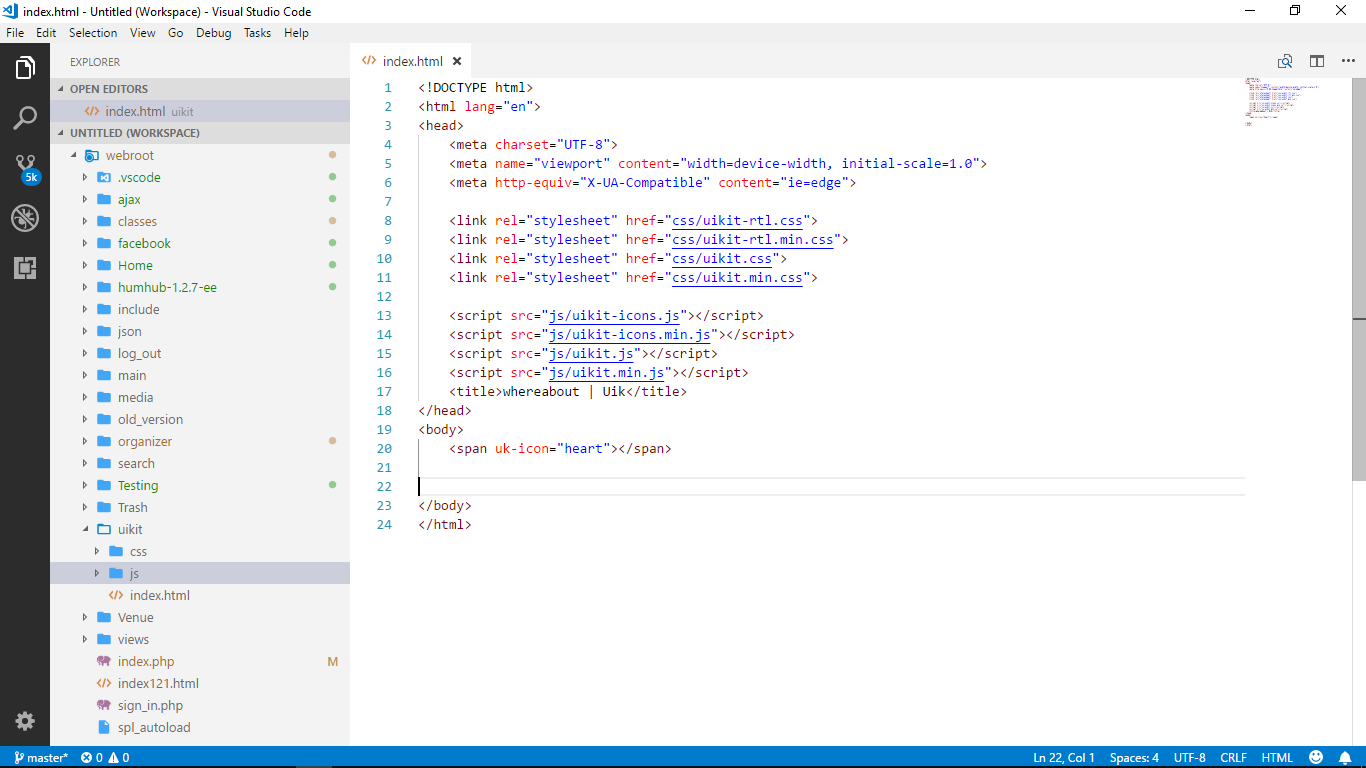Open spl_autoload file in the explorer
The width and height of the screenshot is (1366, 768).
click(x=200, y=727)
